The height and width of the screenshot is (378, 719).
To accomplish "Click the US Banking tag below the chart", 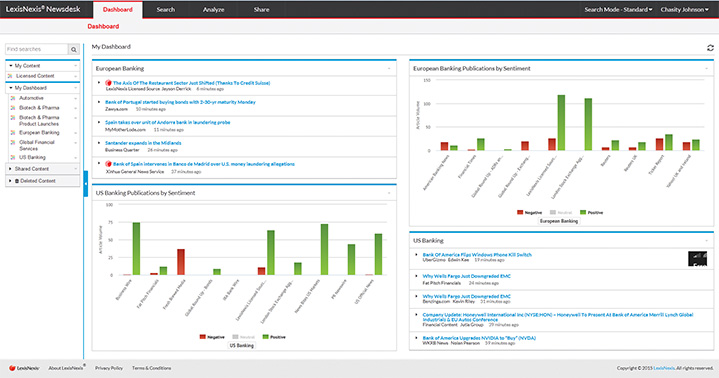I will (x=242, y=345).
